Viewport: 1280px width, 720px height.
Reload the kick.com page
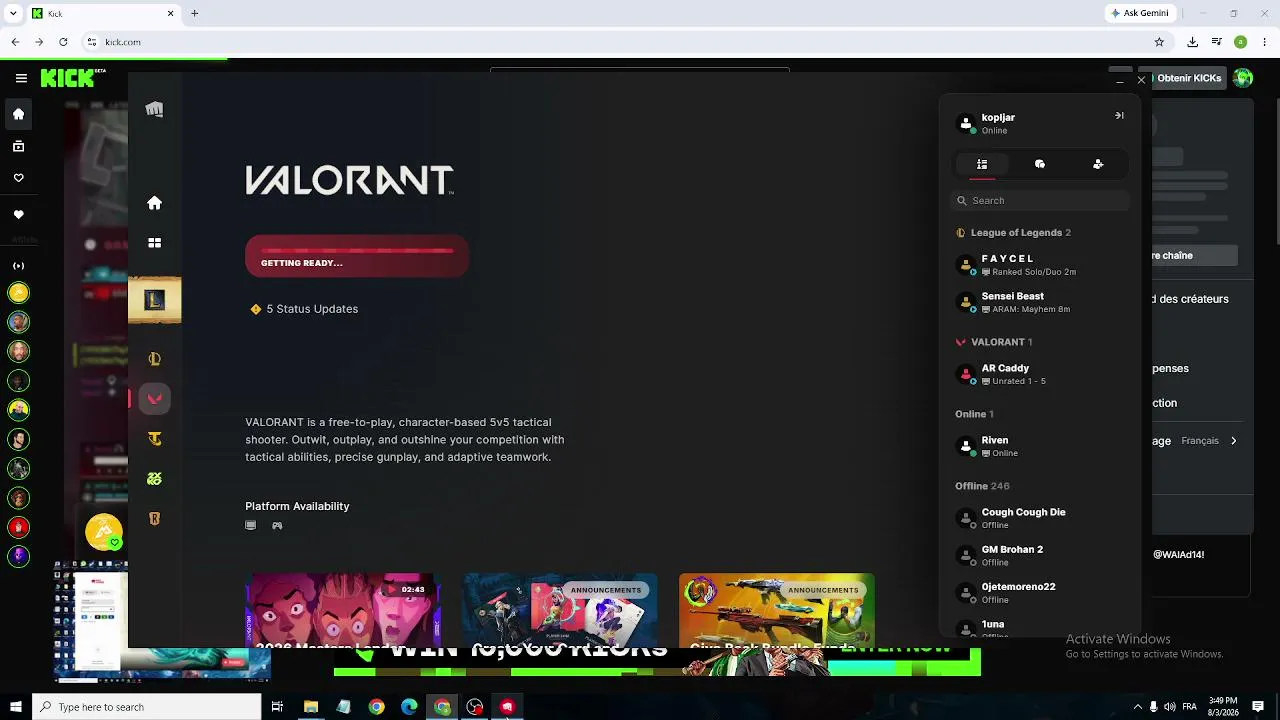pyautogui.click(x=63, y=42)
